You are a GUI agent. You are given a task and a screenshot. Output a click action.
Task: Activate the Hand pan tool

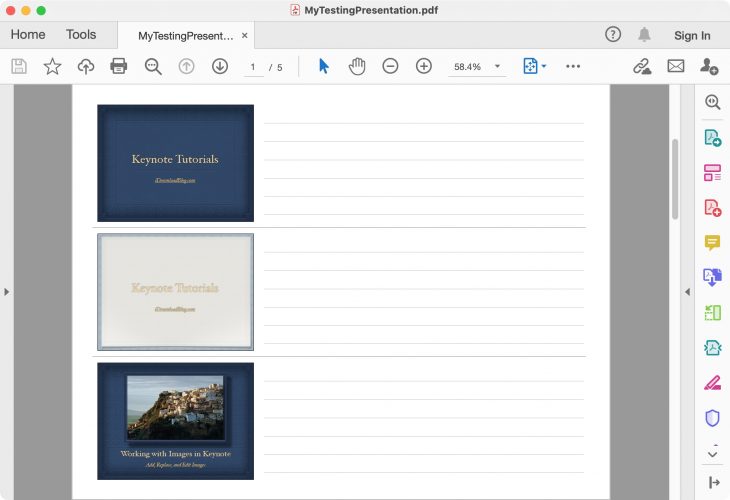pyautogui.click(x=357, y=66)
